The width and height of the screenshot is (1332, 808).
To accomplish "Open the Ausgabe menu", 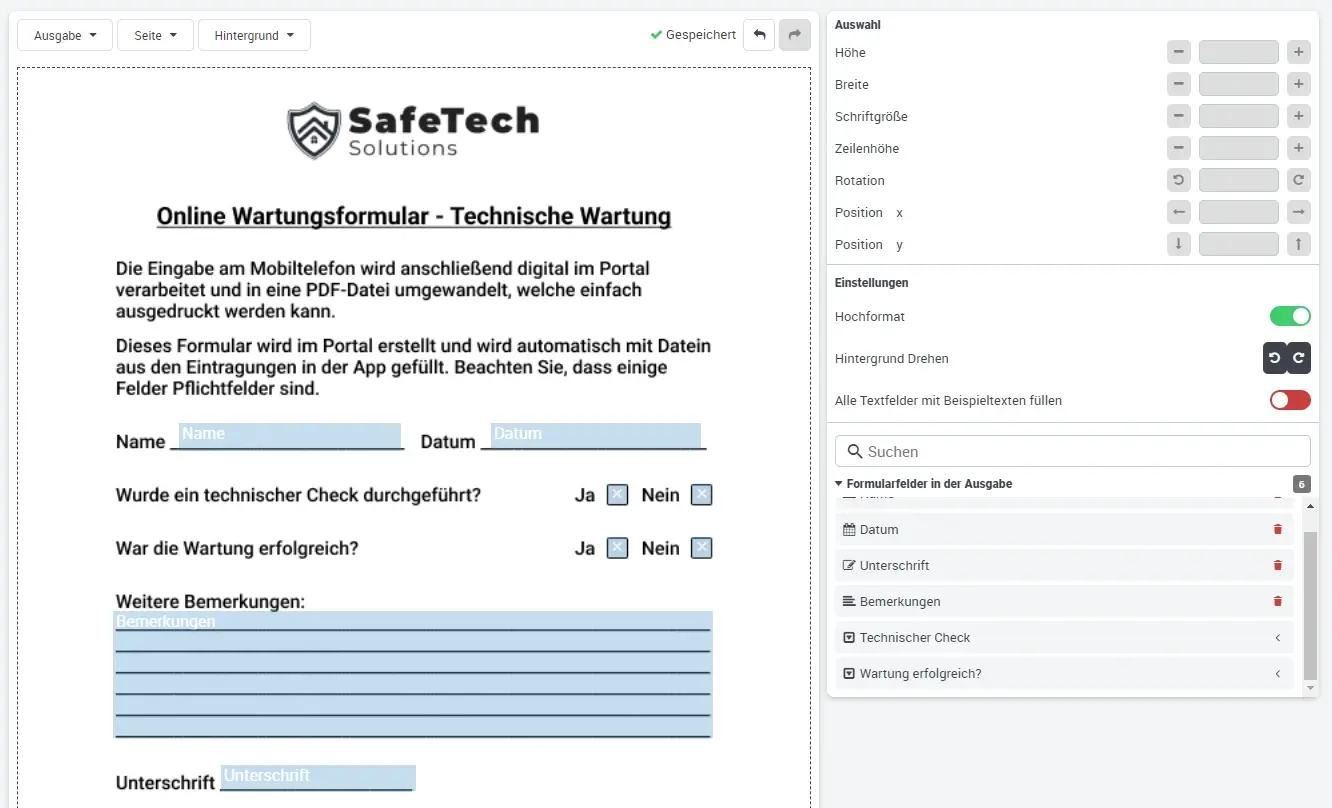I will coord(64,34).
